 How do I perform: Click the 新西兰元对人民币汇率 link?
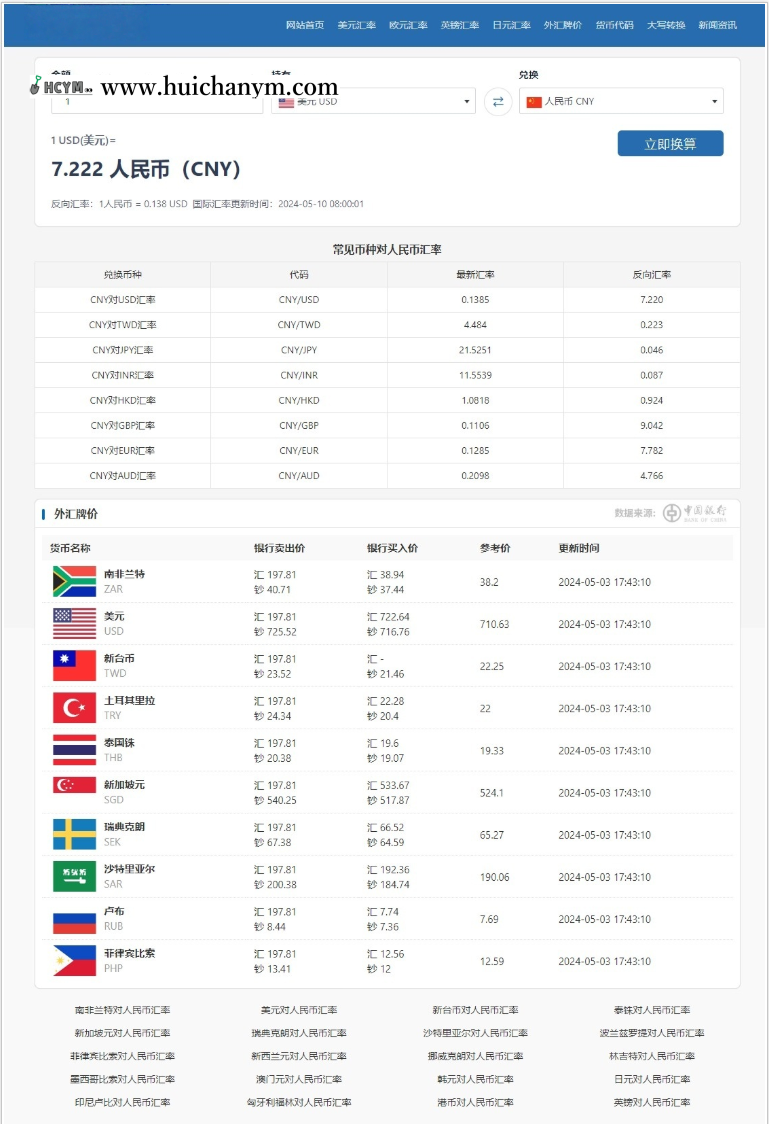pyautogui.click(x=299, y=1056)
